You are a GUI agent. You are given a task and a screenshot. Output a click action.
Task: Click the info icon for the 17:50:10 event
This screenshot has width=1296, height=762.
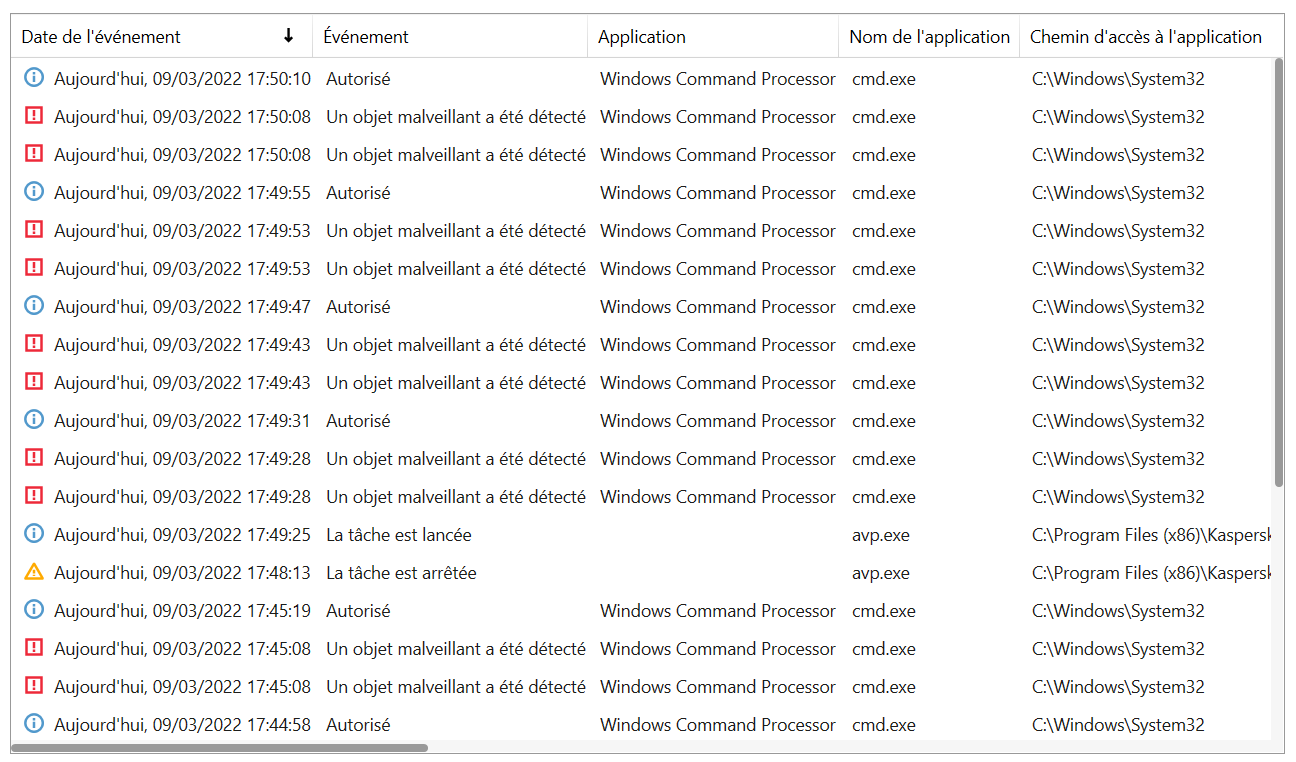(34, 78)
